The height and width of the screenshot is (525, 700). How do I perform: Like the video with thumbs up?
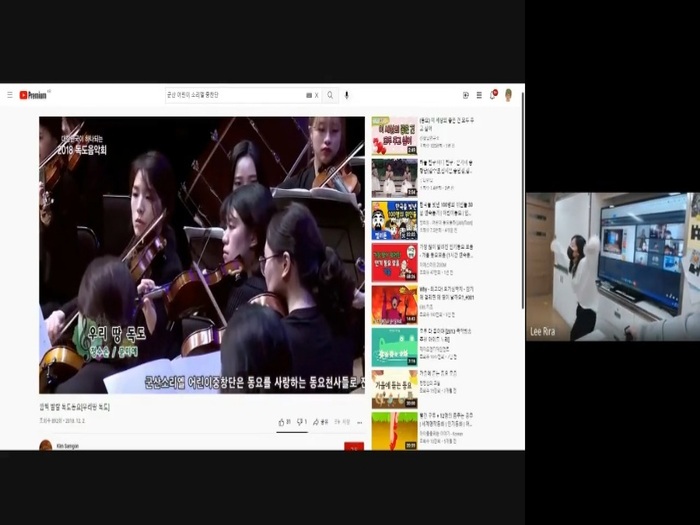click(284, 422)
